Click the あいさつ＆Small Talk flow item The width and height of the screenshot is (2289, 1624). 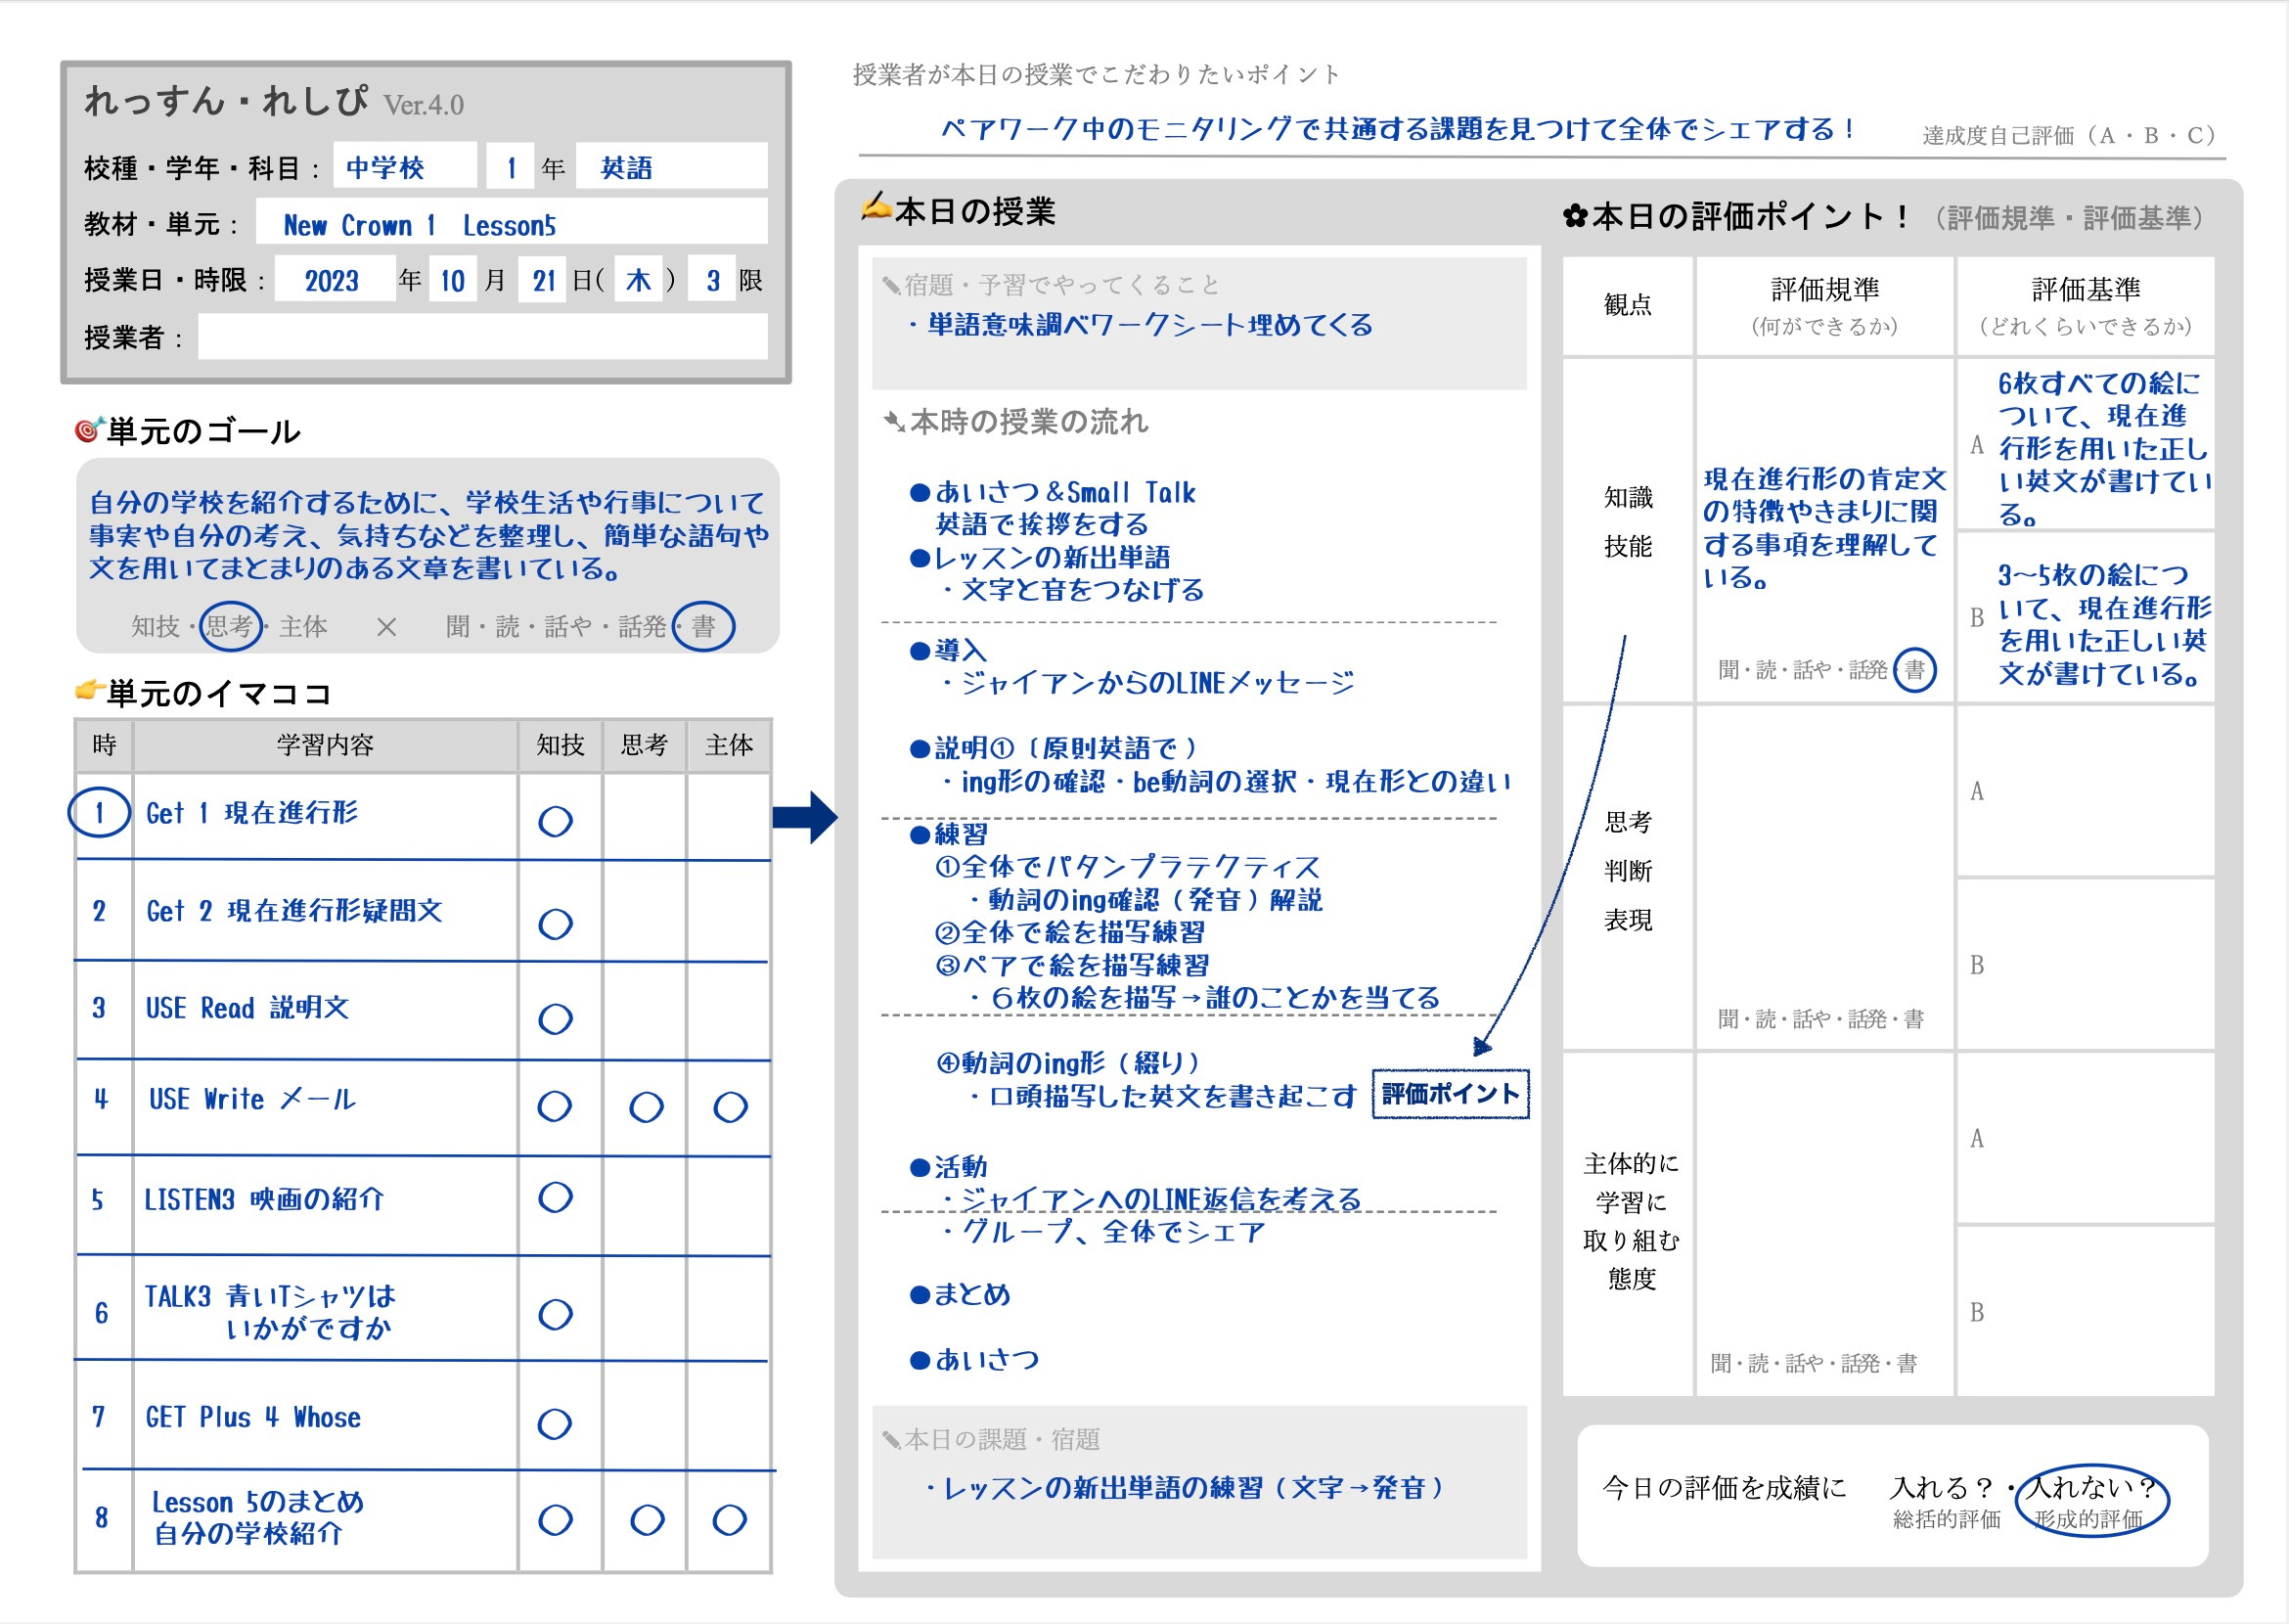pos(1053,492)
